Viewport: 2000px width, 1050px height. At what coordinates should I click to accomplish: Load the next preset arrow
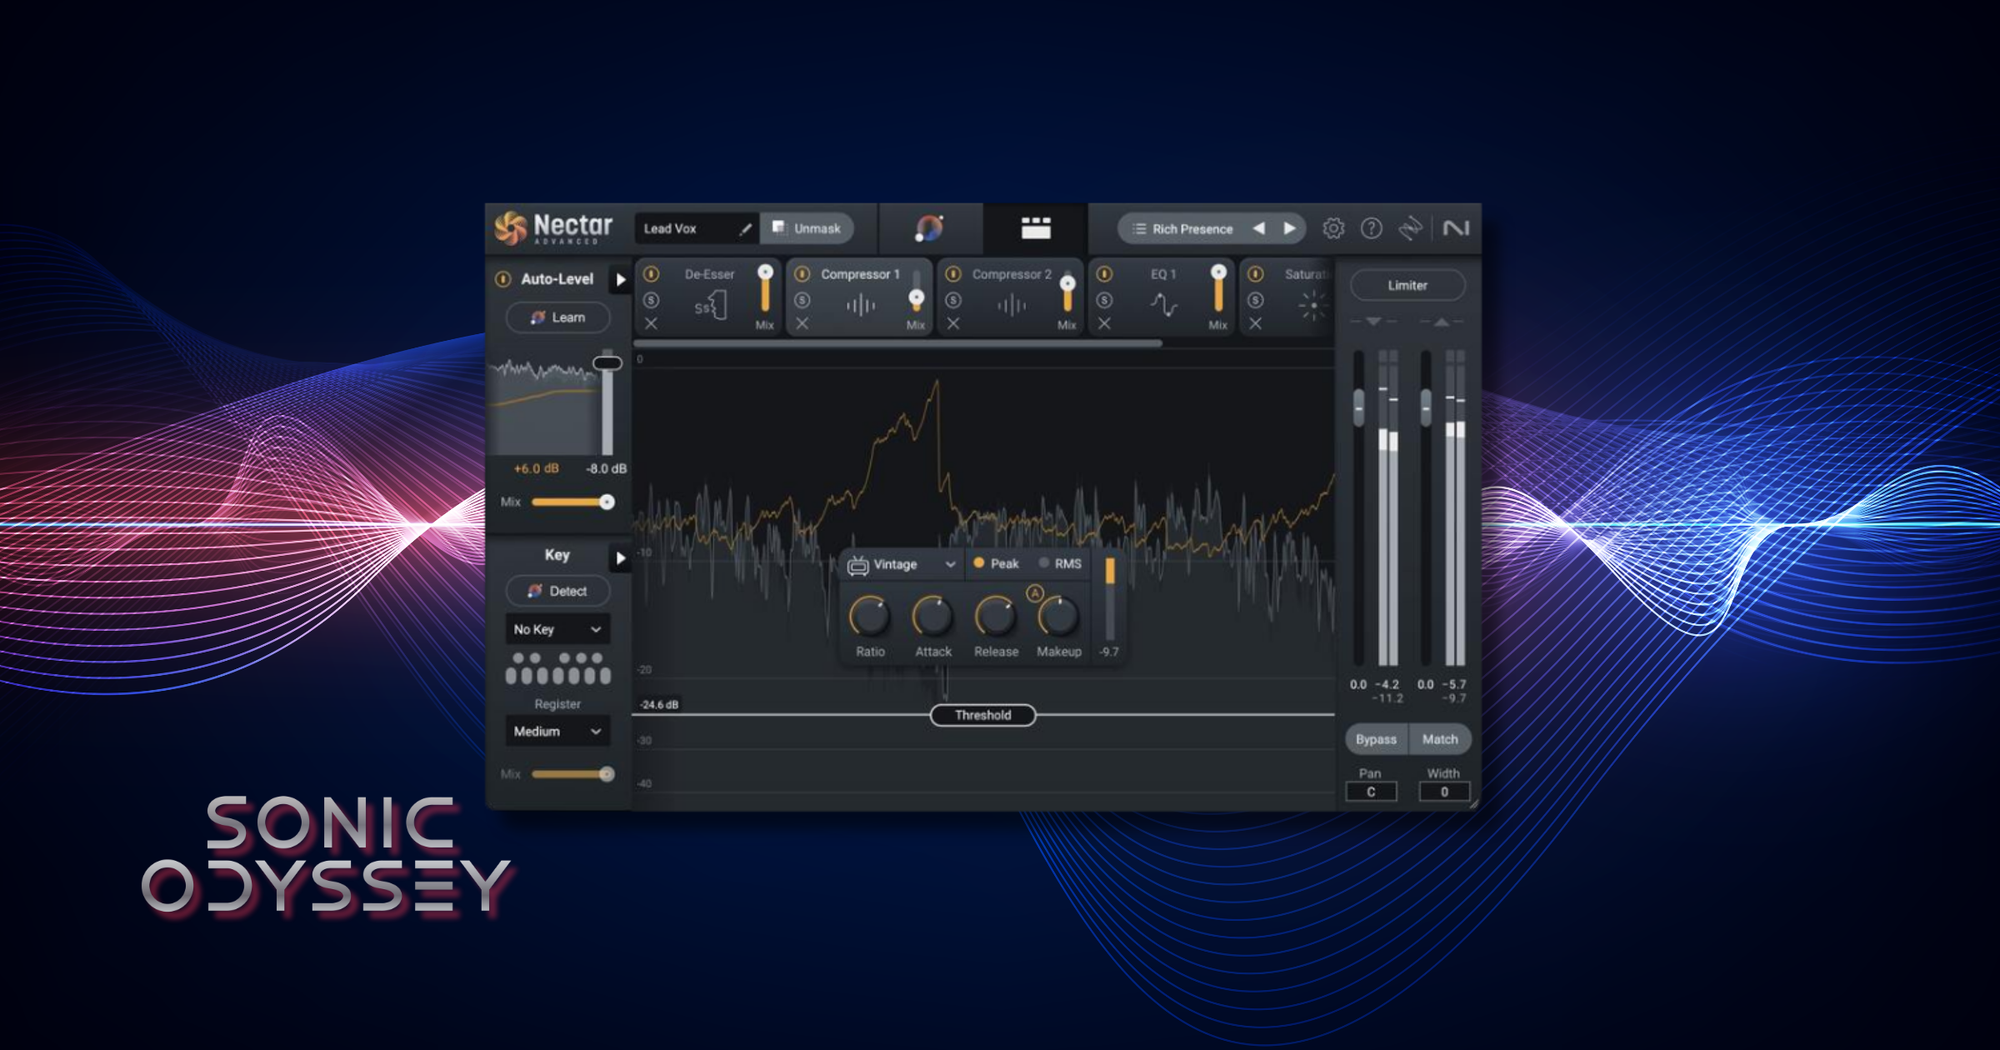tap(1290, 229)
